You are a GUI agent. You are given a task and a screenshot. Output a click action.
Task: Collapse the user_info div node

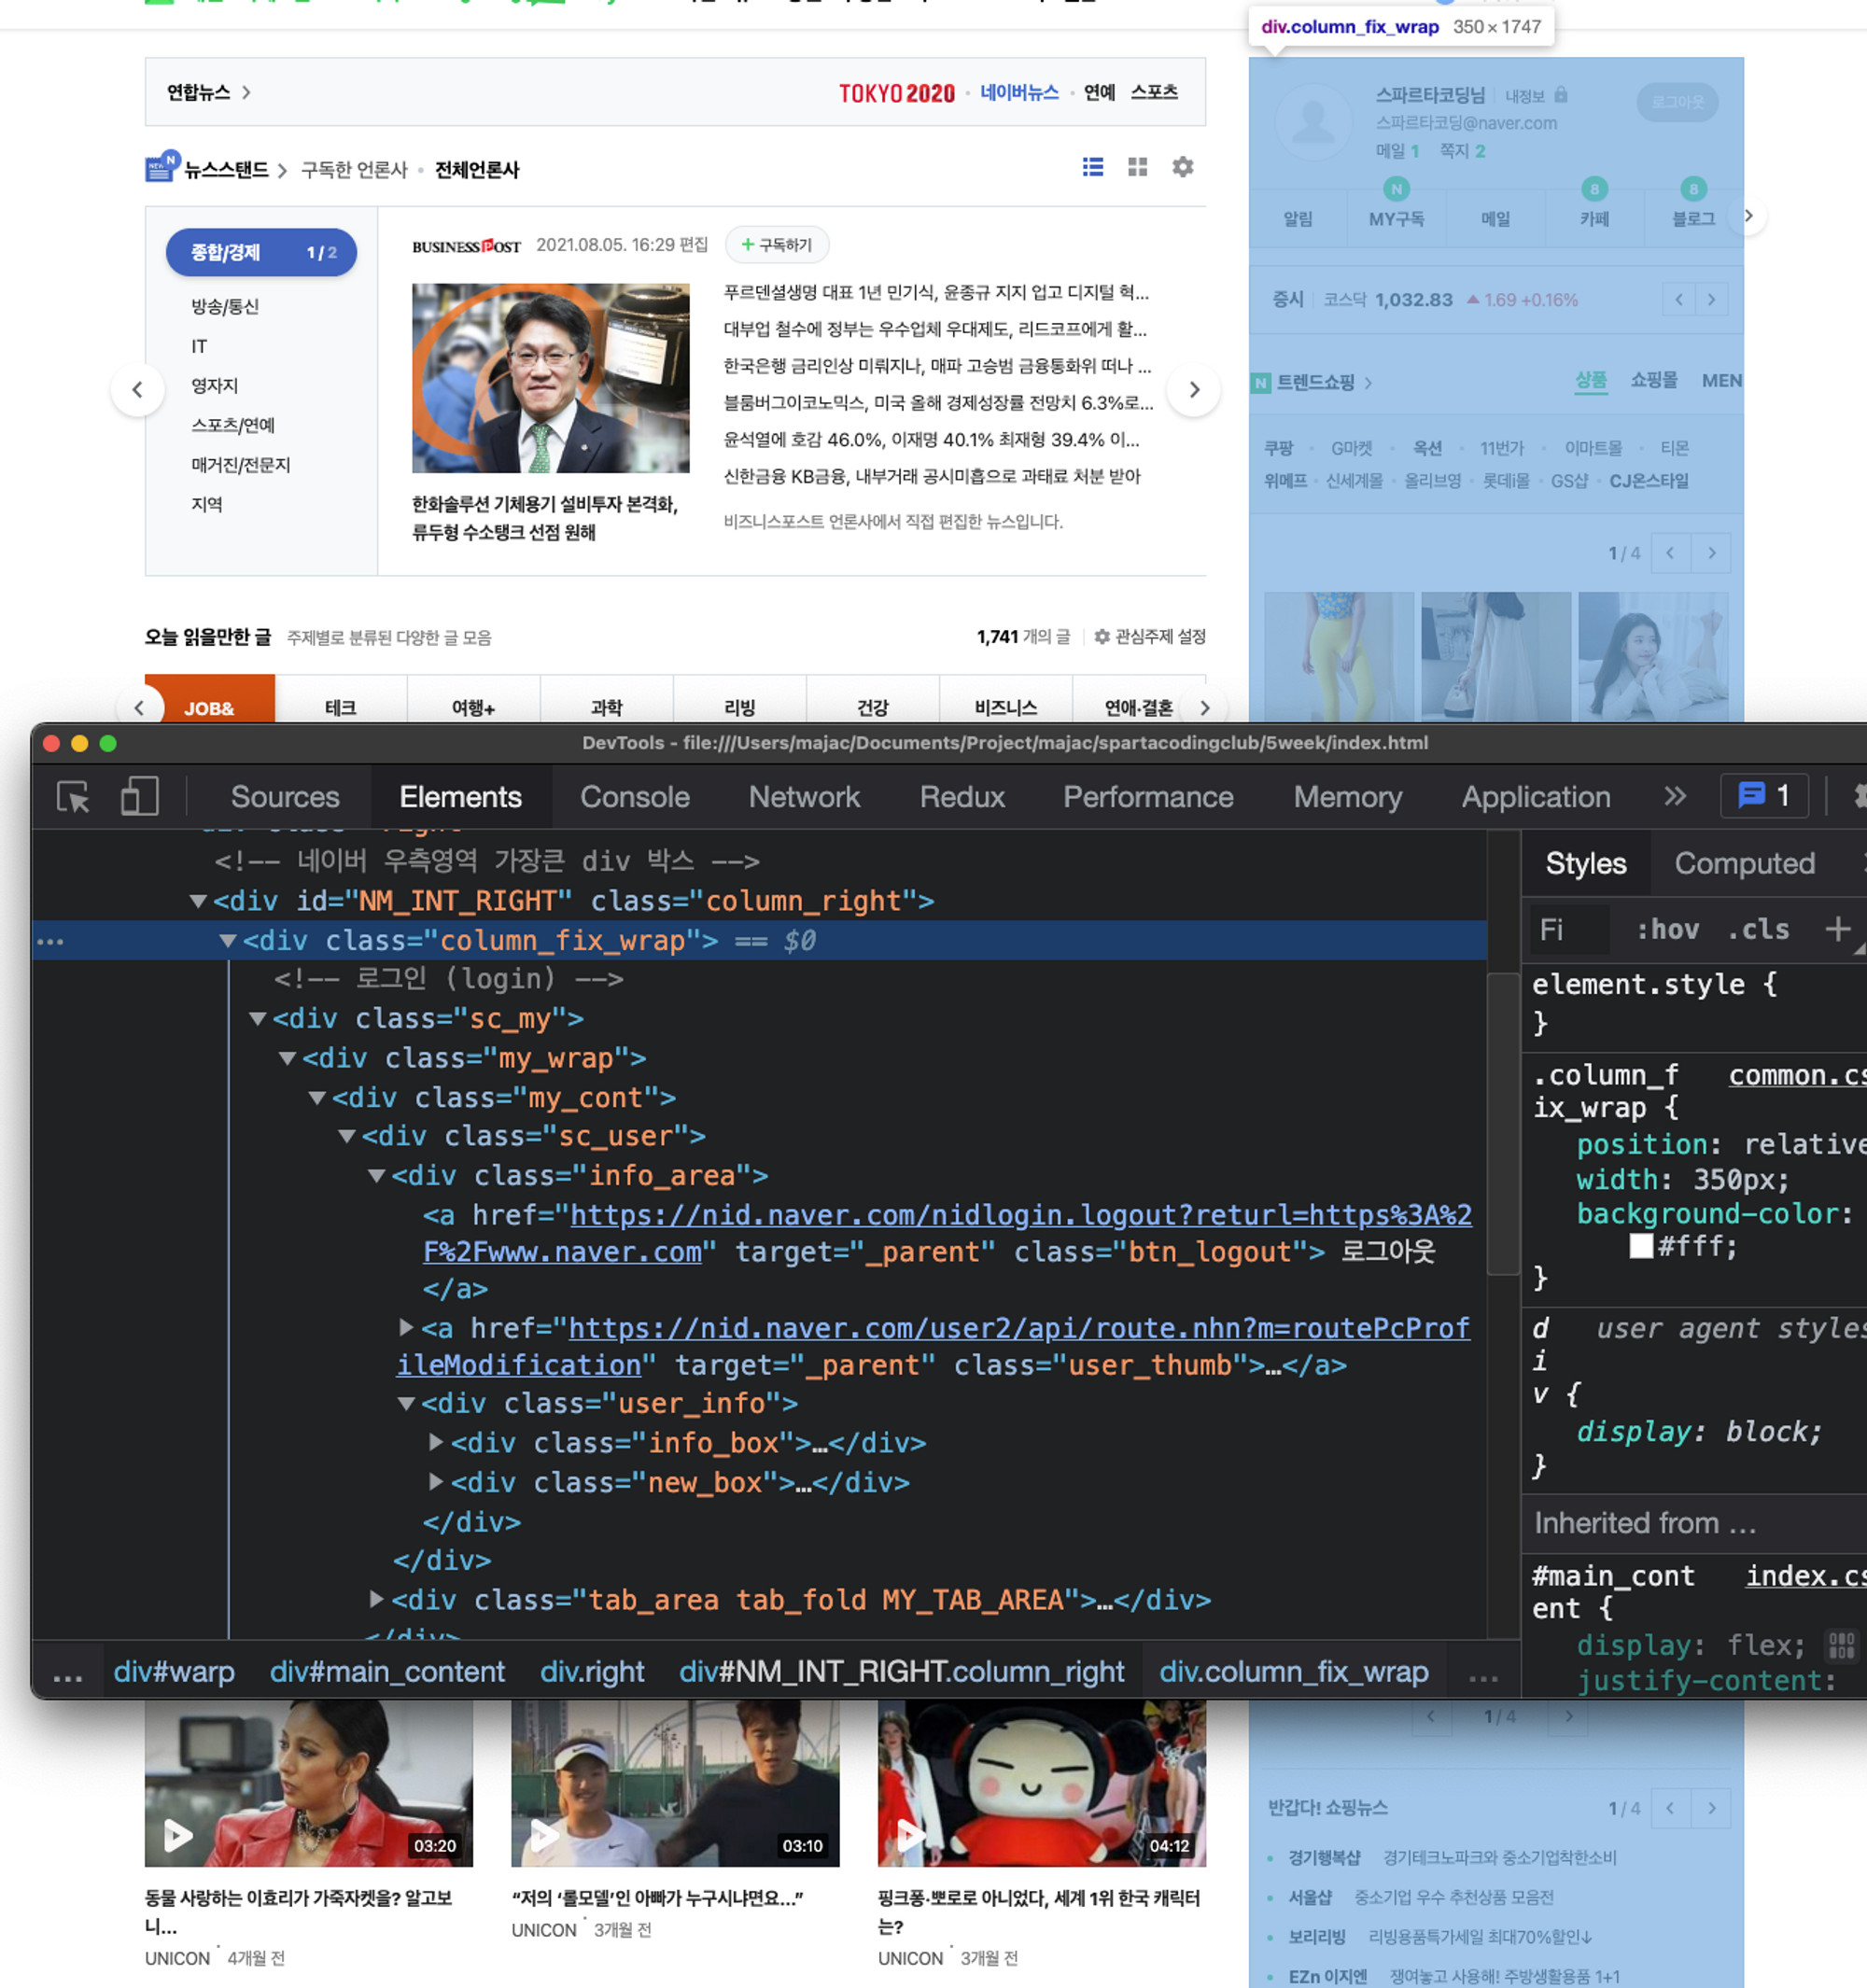coord(406,1404)
